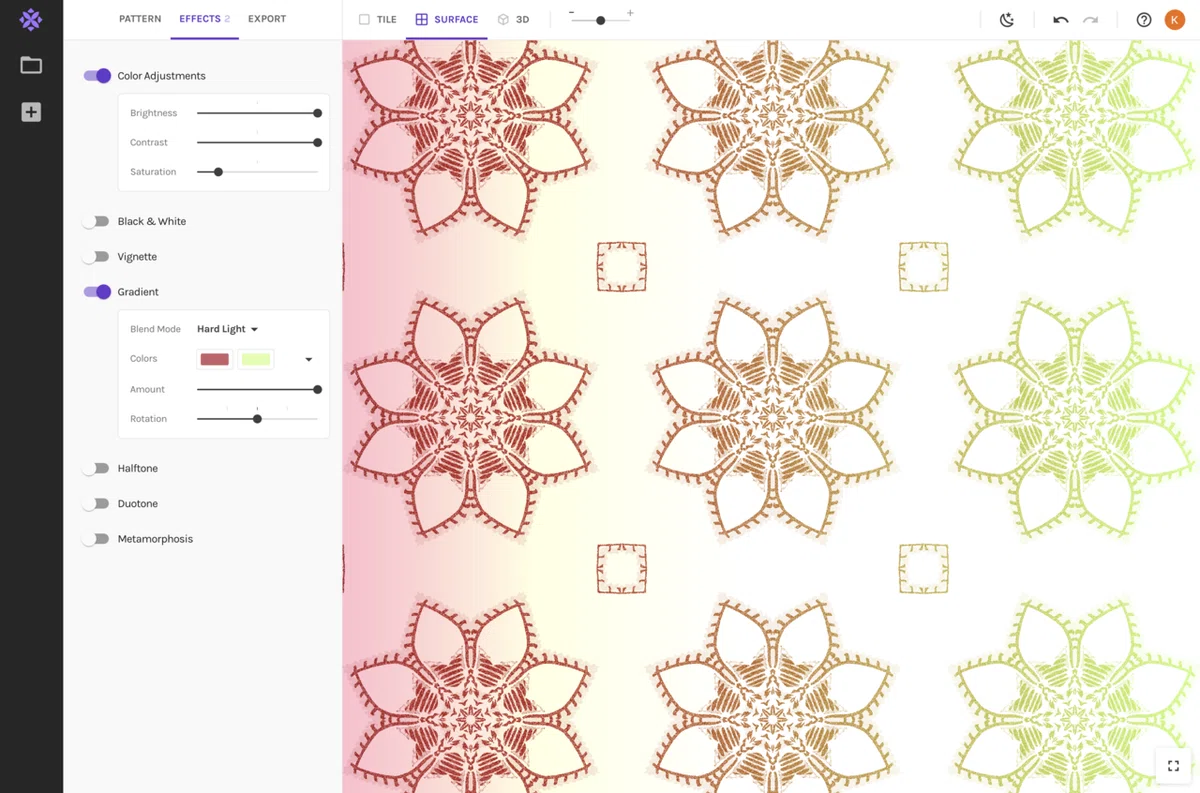Viewport: 1200px width, 793px height.
Task: Click the undo arrow icon
Action: tap(1060, 20)
